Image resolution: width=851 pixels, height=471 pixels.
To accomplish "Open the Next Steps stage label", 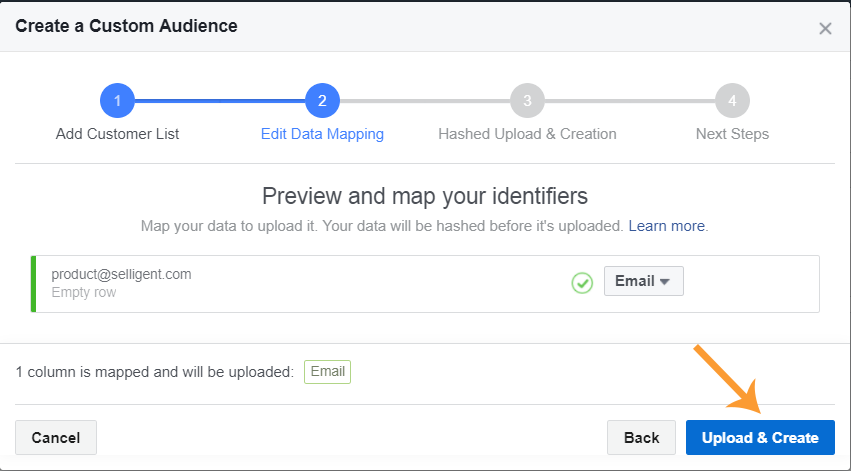I will [732, 134].
